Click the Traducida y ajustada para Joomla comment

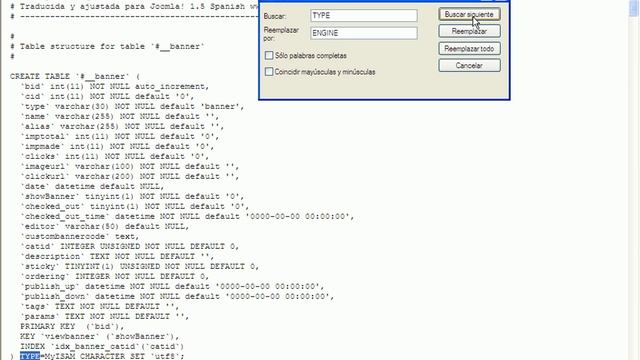(x=135, y=7)
